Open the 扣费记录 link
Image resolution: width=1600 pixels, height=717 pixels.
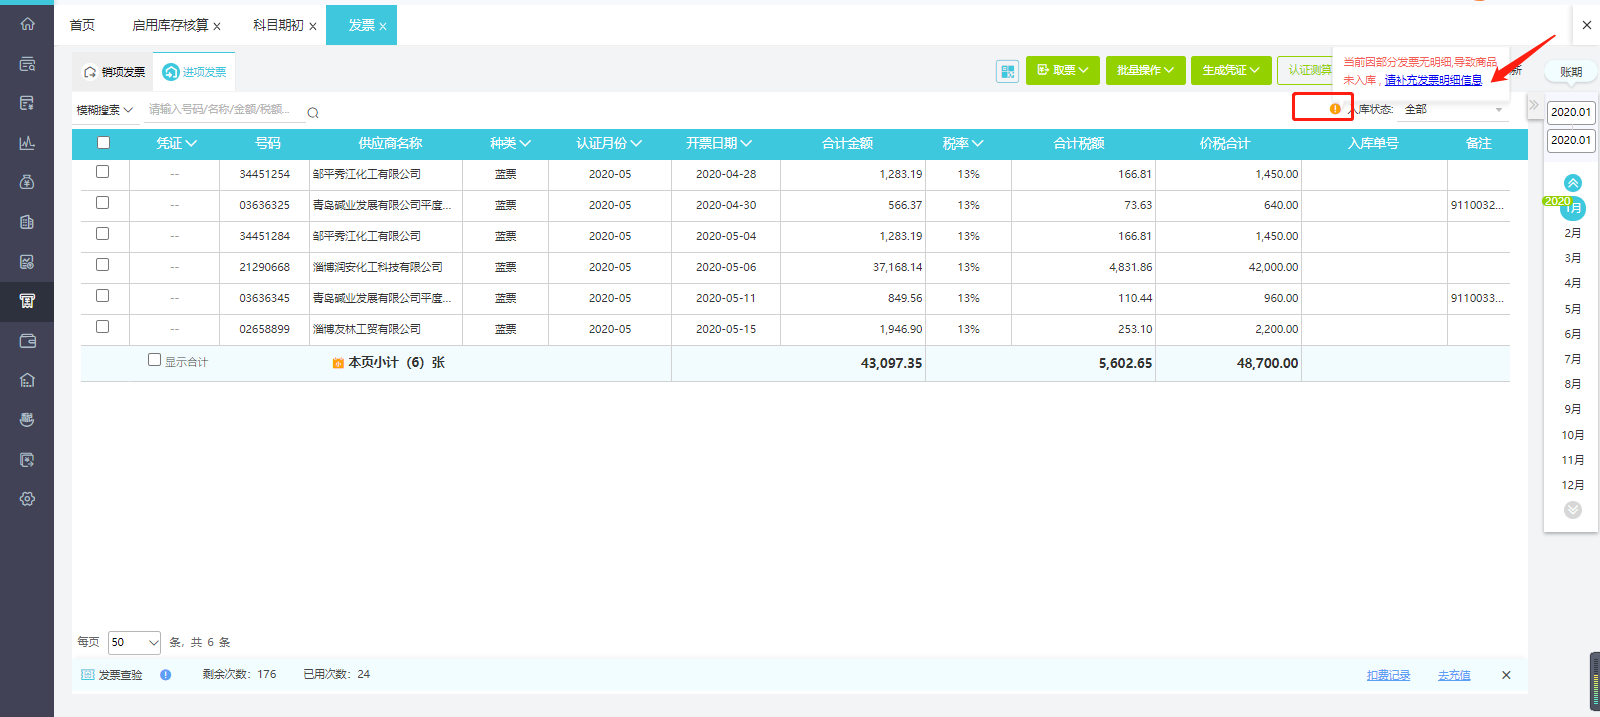(x=1388, y=676)
